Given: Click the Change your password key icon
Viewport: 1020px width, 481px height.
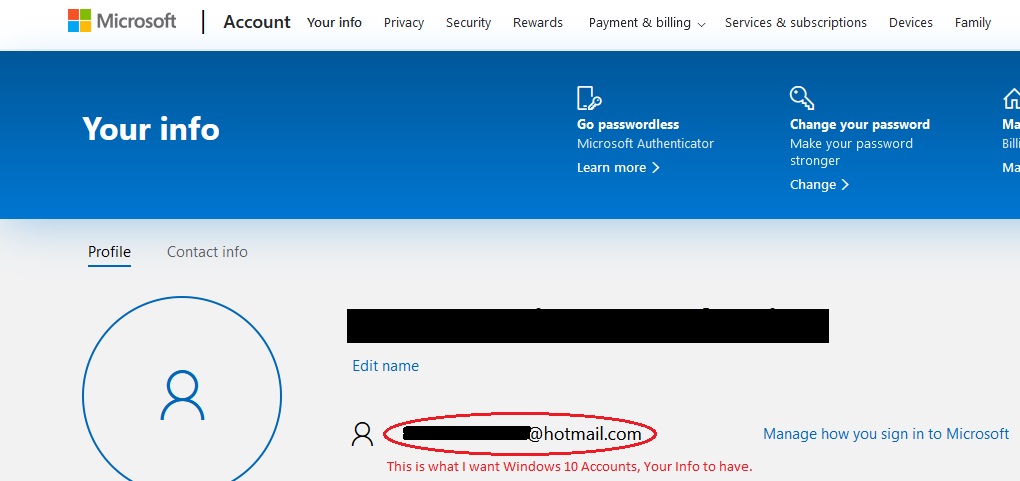Looking at the screenshot, I should coord(801,98).
